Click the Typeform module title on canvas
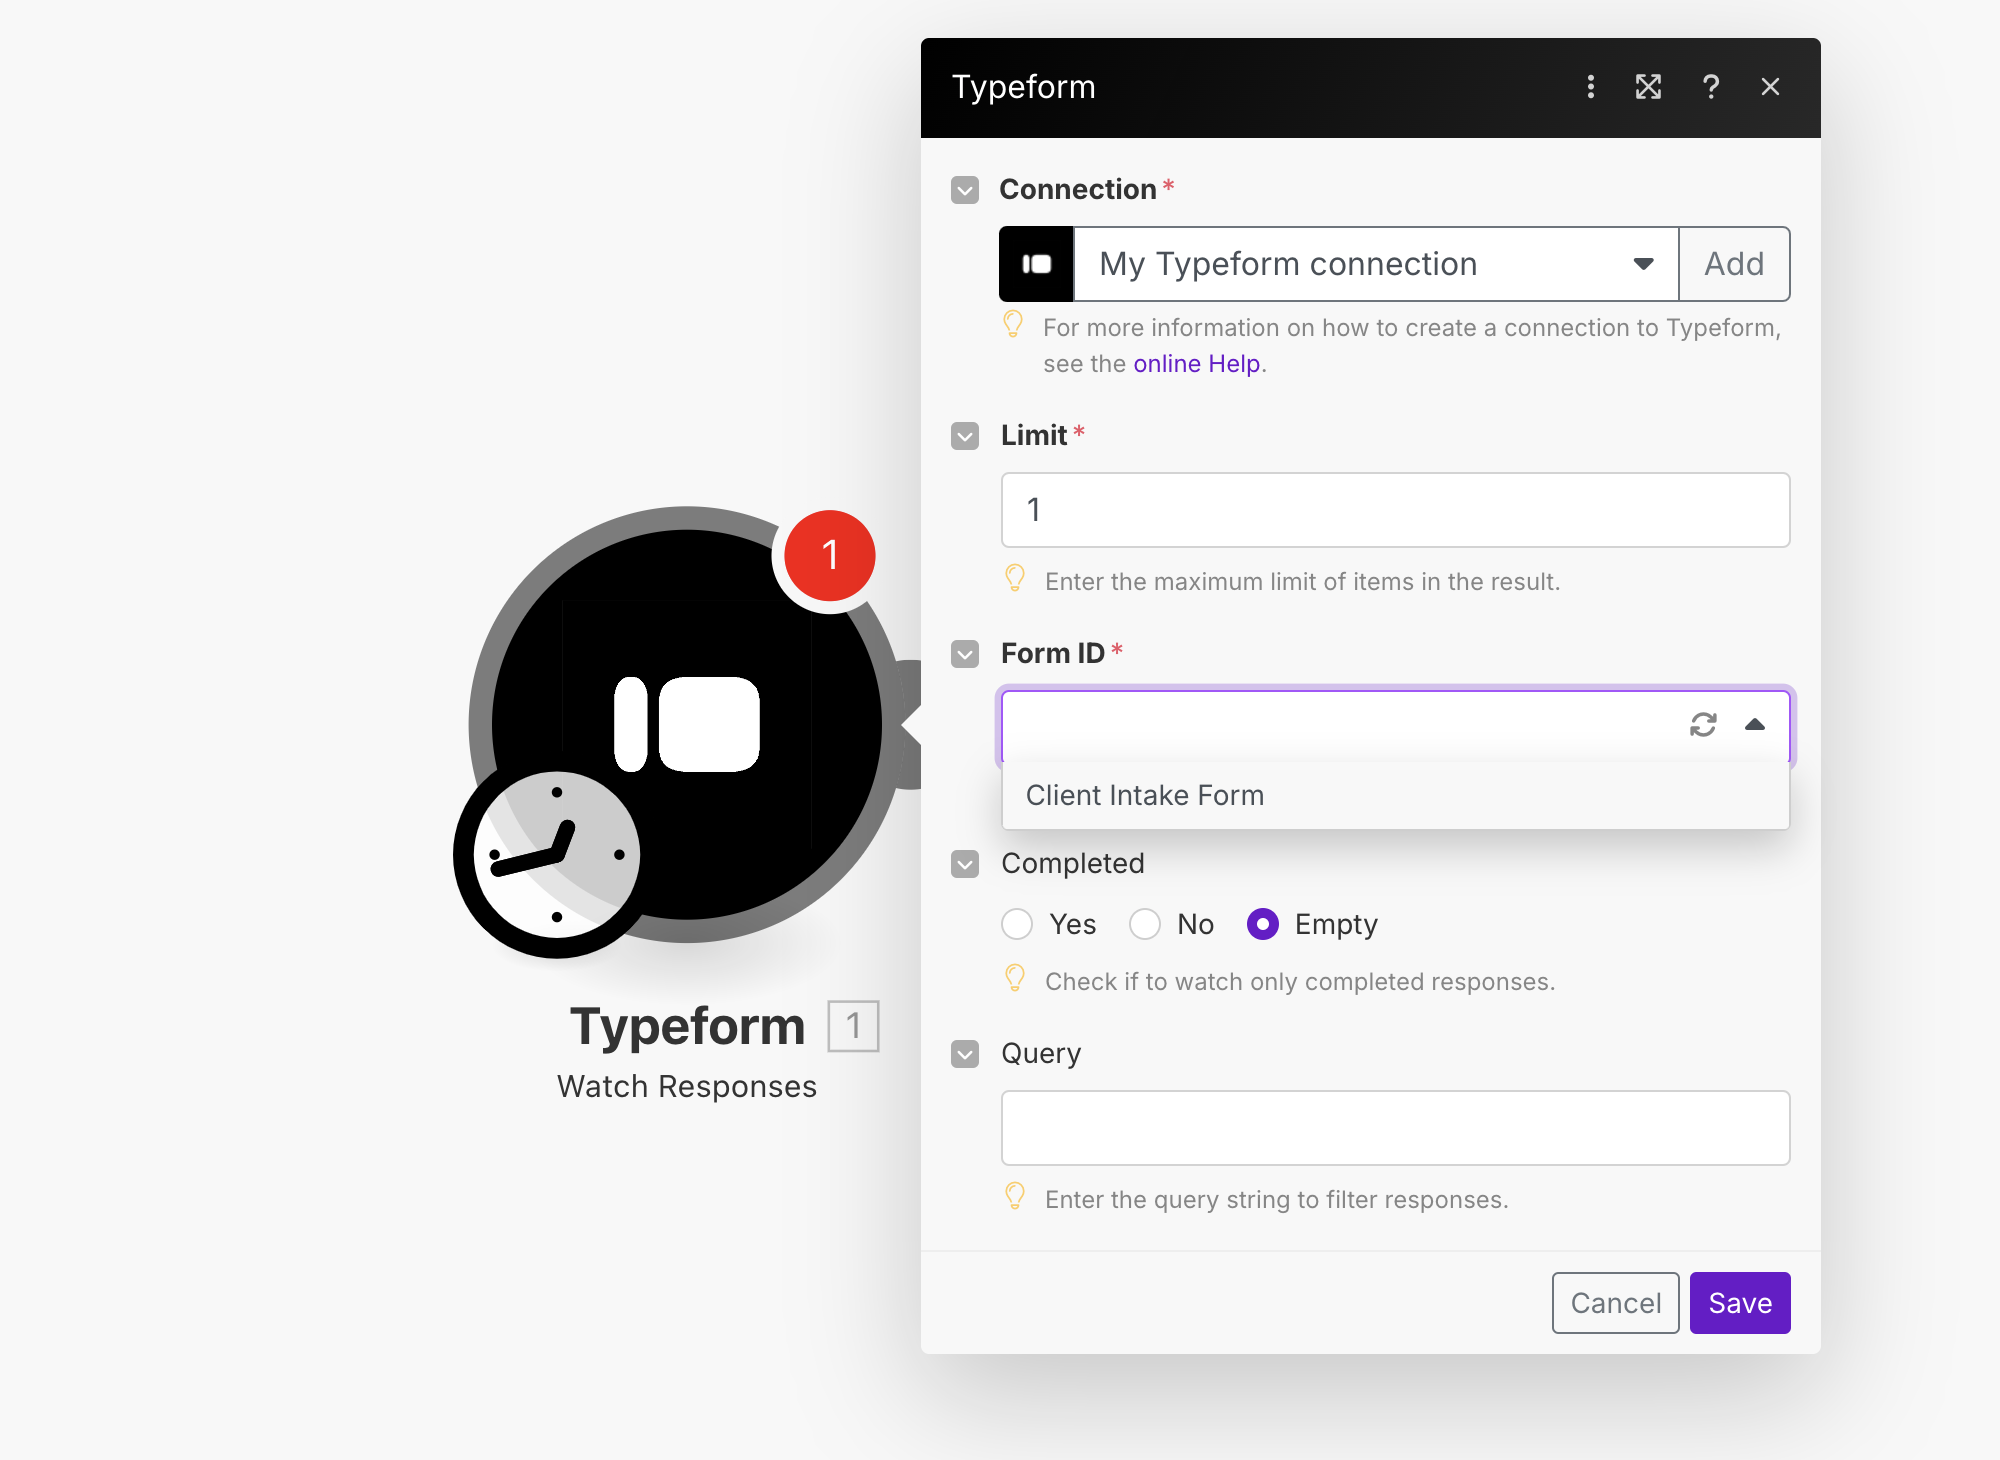 [688, 1027]
